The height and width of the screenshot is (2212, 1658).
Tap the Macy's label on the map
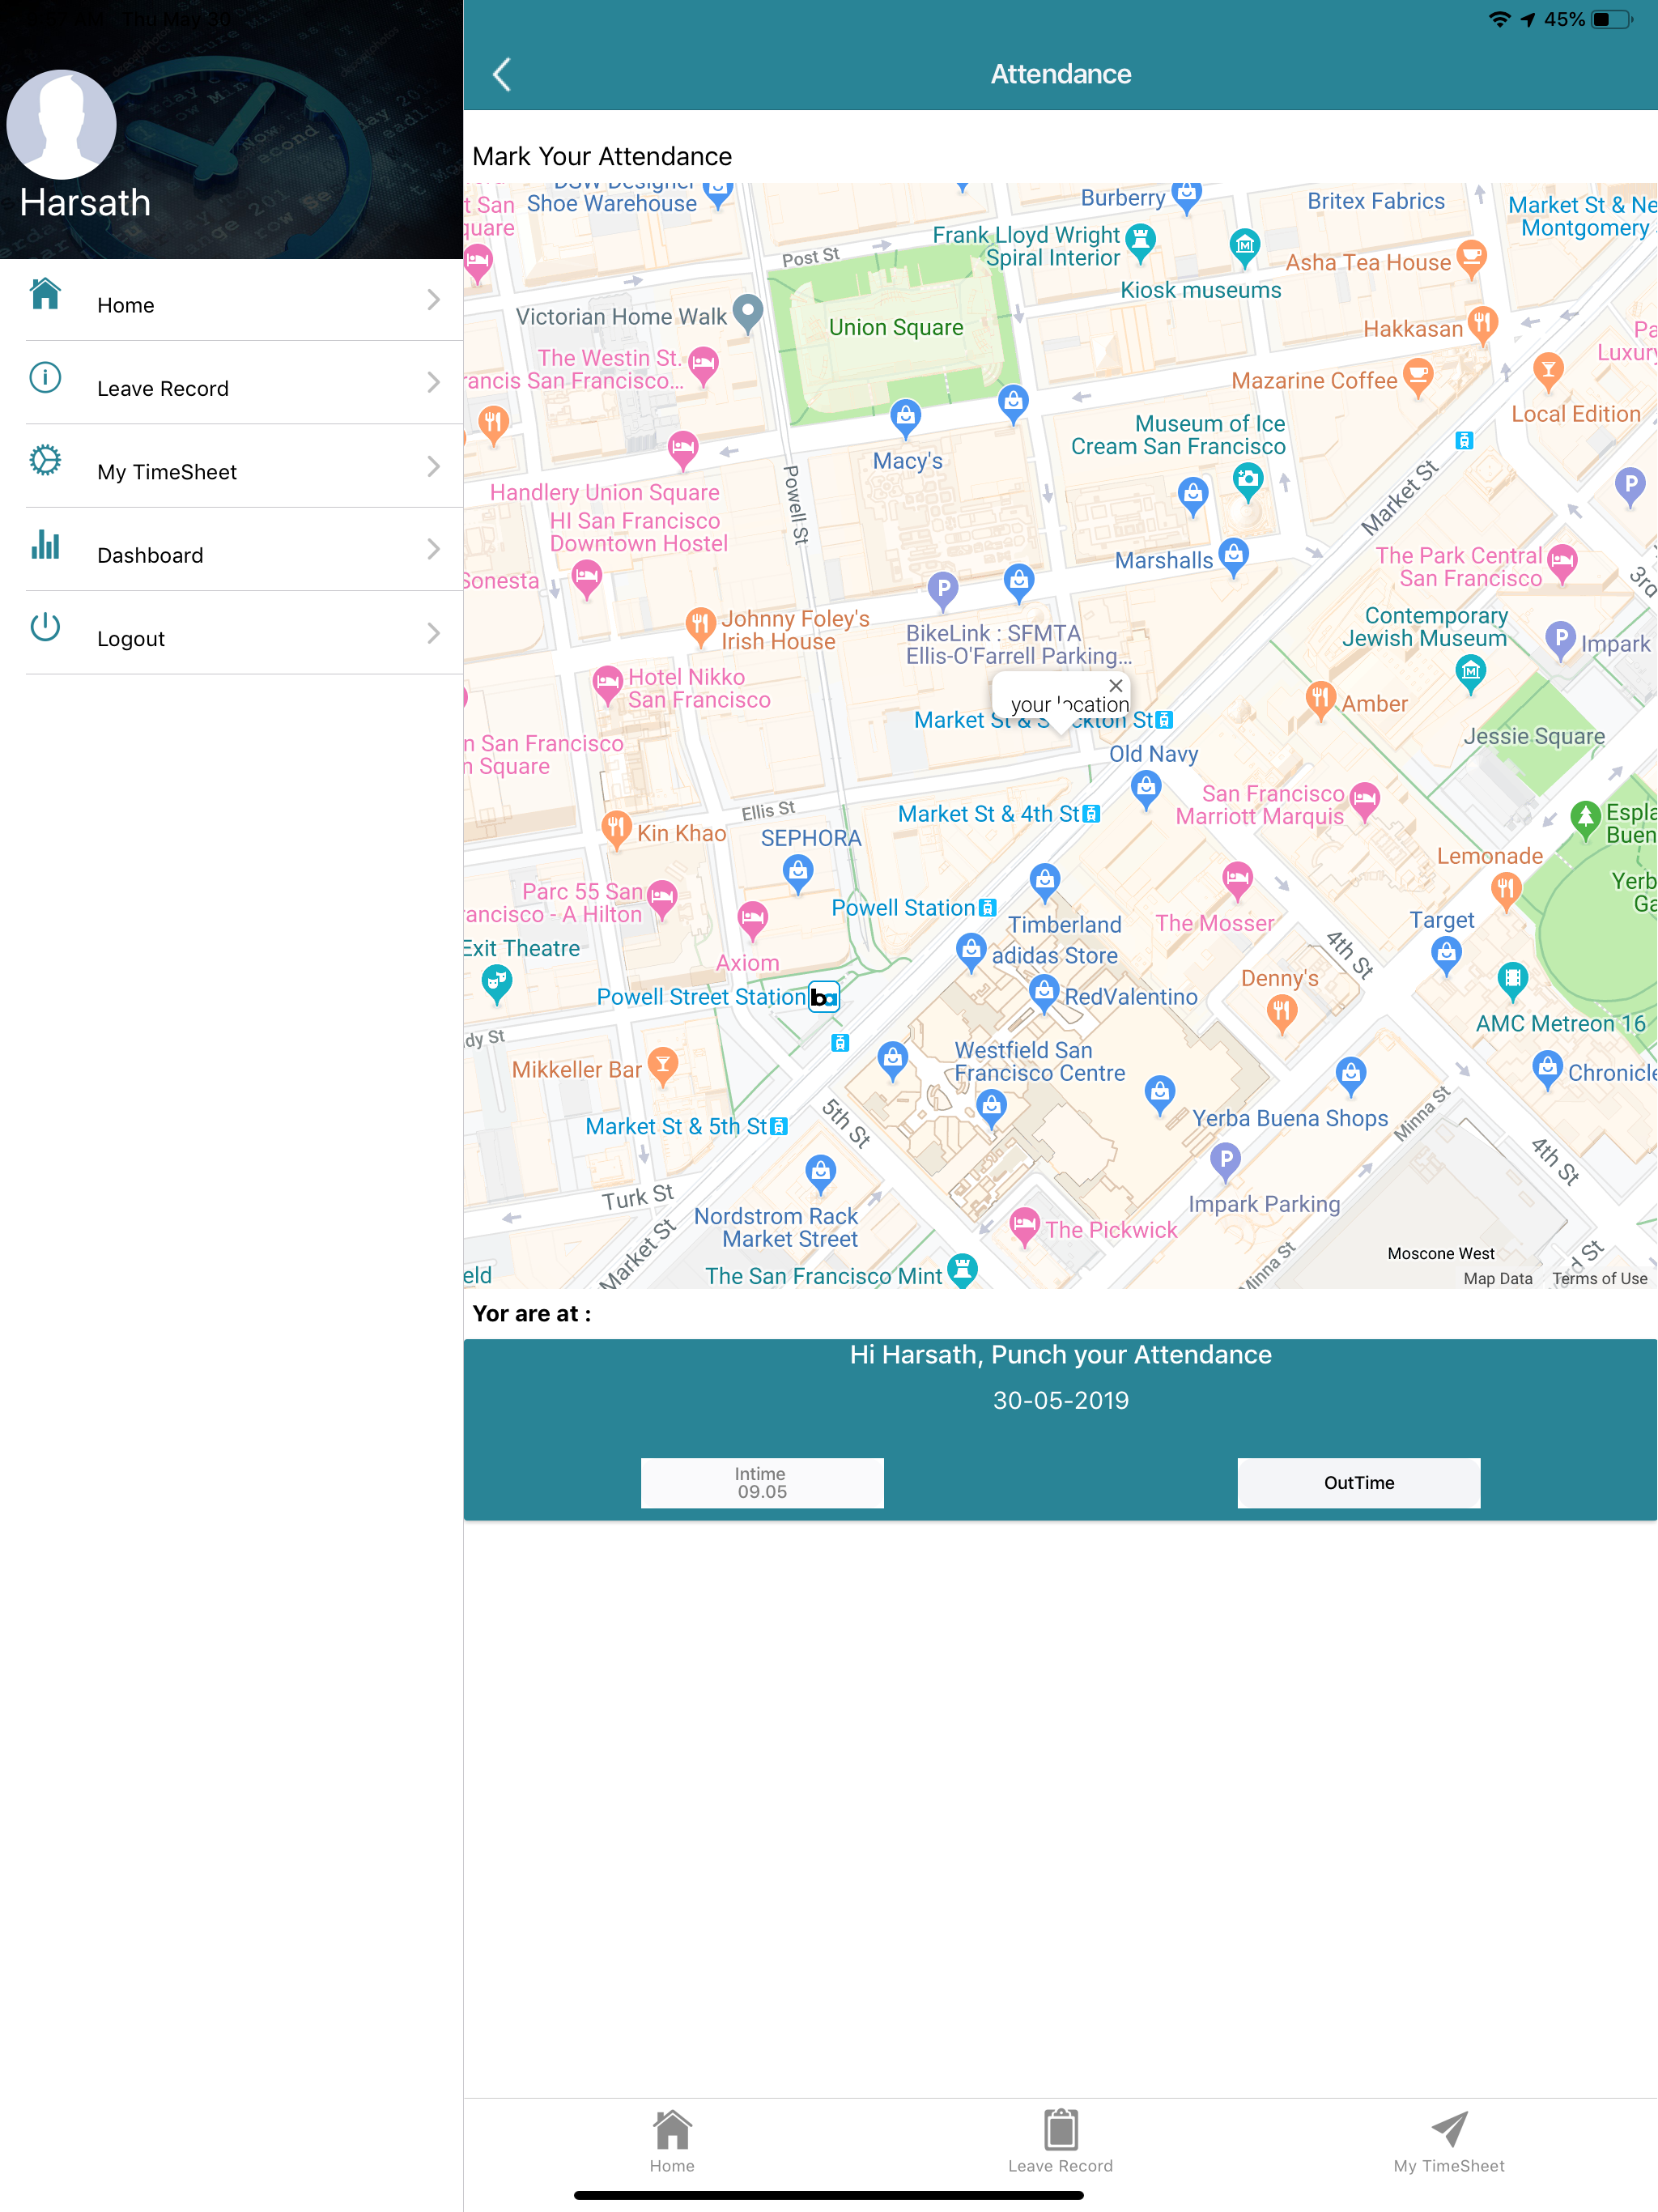(x=908, y=461)
